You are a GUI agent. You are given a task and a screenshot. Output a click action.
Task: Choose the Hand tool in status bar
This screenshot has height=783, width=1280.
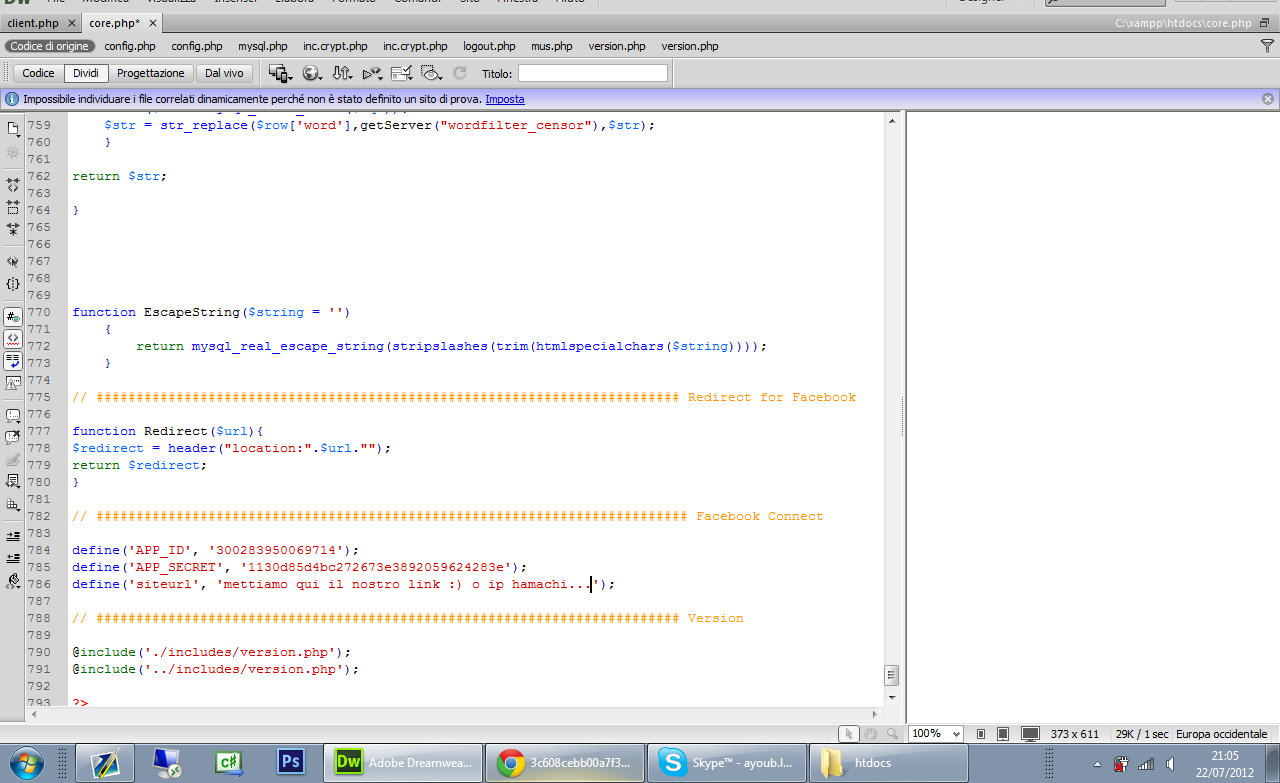(870, 733)
